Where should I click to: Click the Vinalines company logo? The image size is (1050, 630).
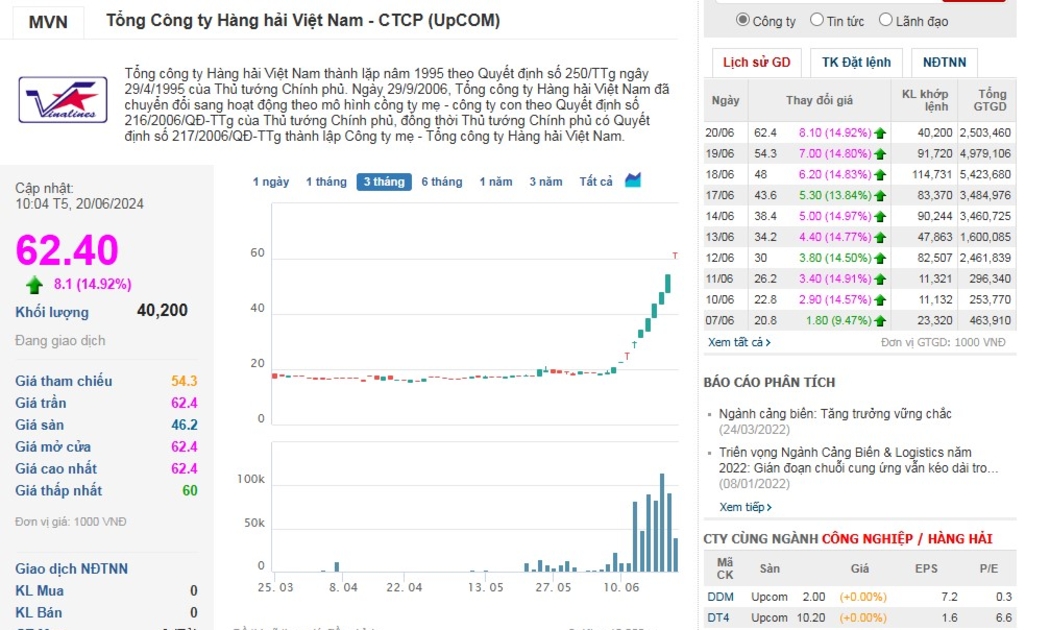click(63, 100)
